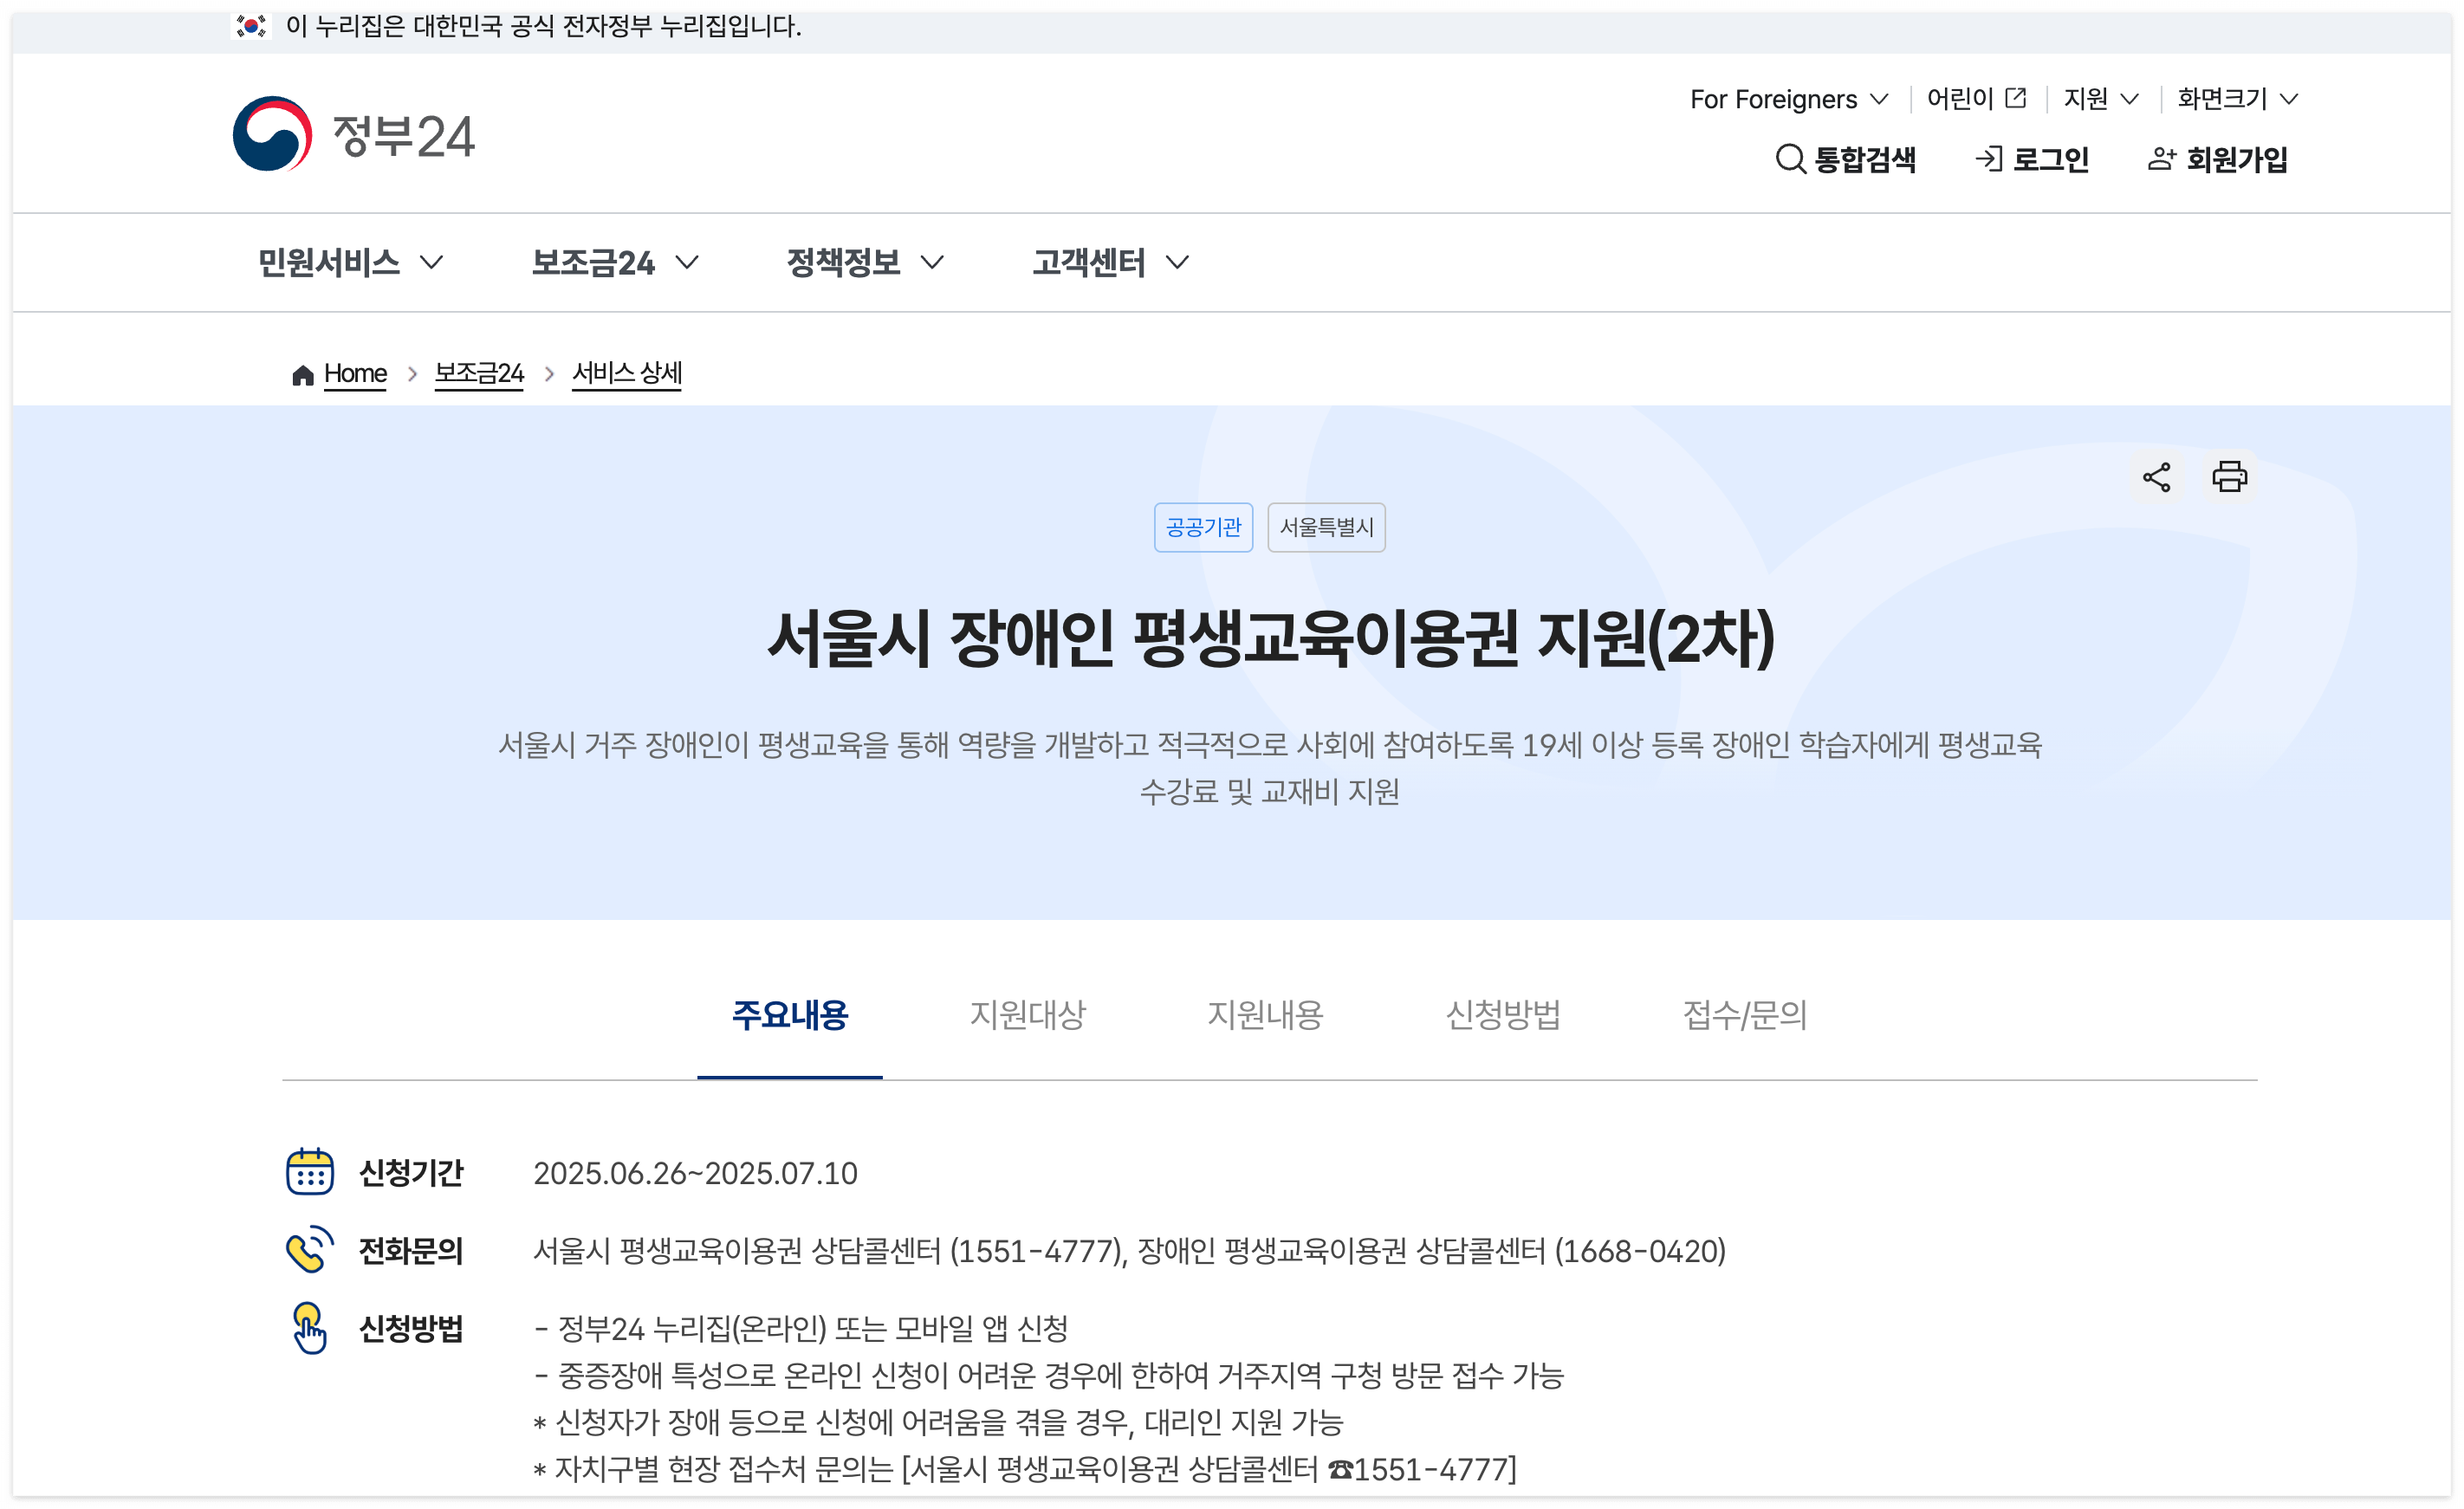
Task: Click the 회원가입 sign-up icon
Action: pos(2161,159)
